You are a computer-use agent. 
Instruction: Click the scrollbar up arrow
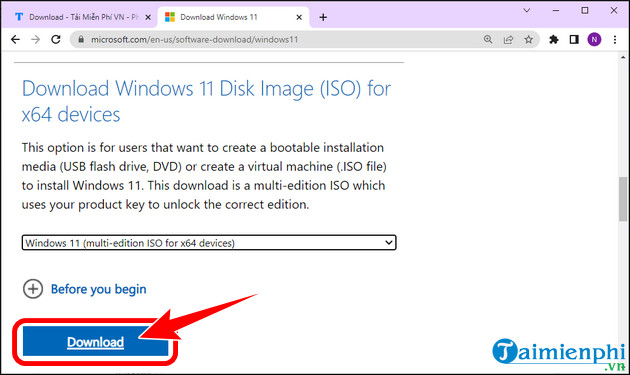point(623,58)
